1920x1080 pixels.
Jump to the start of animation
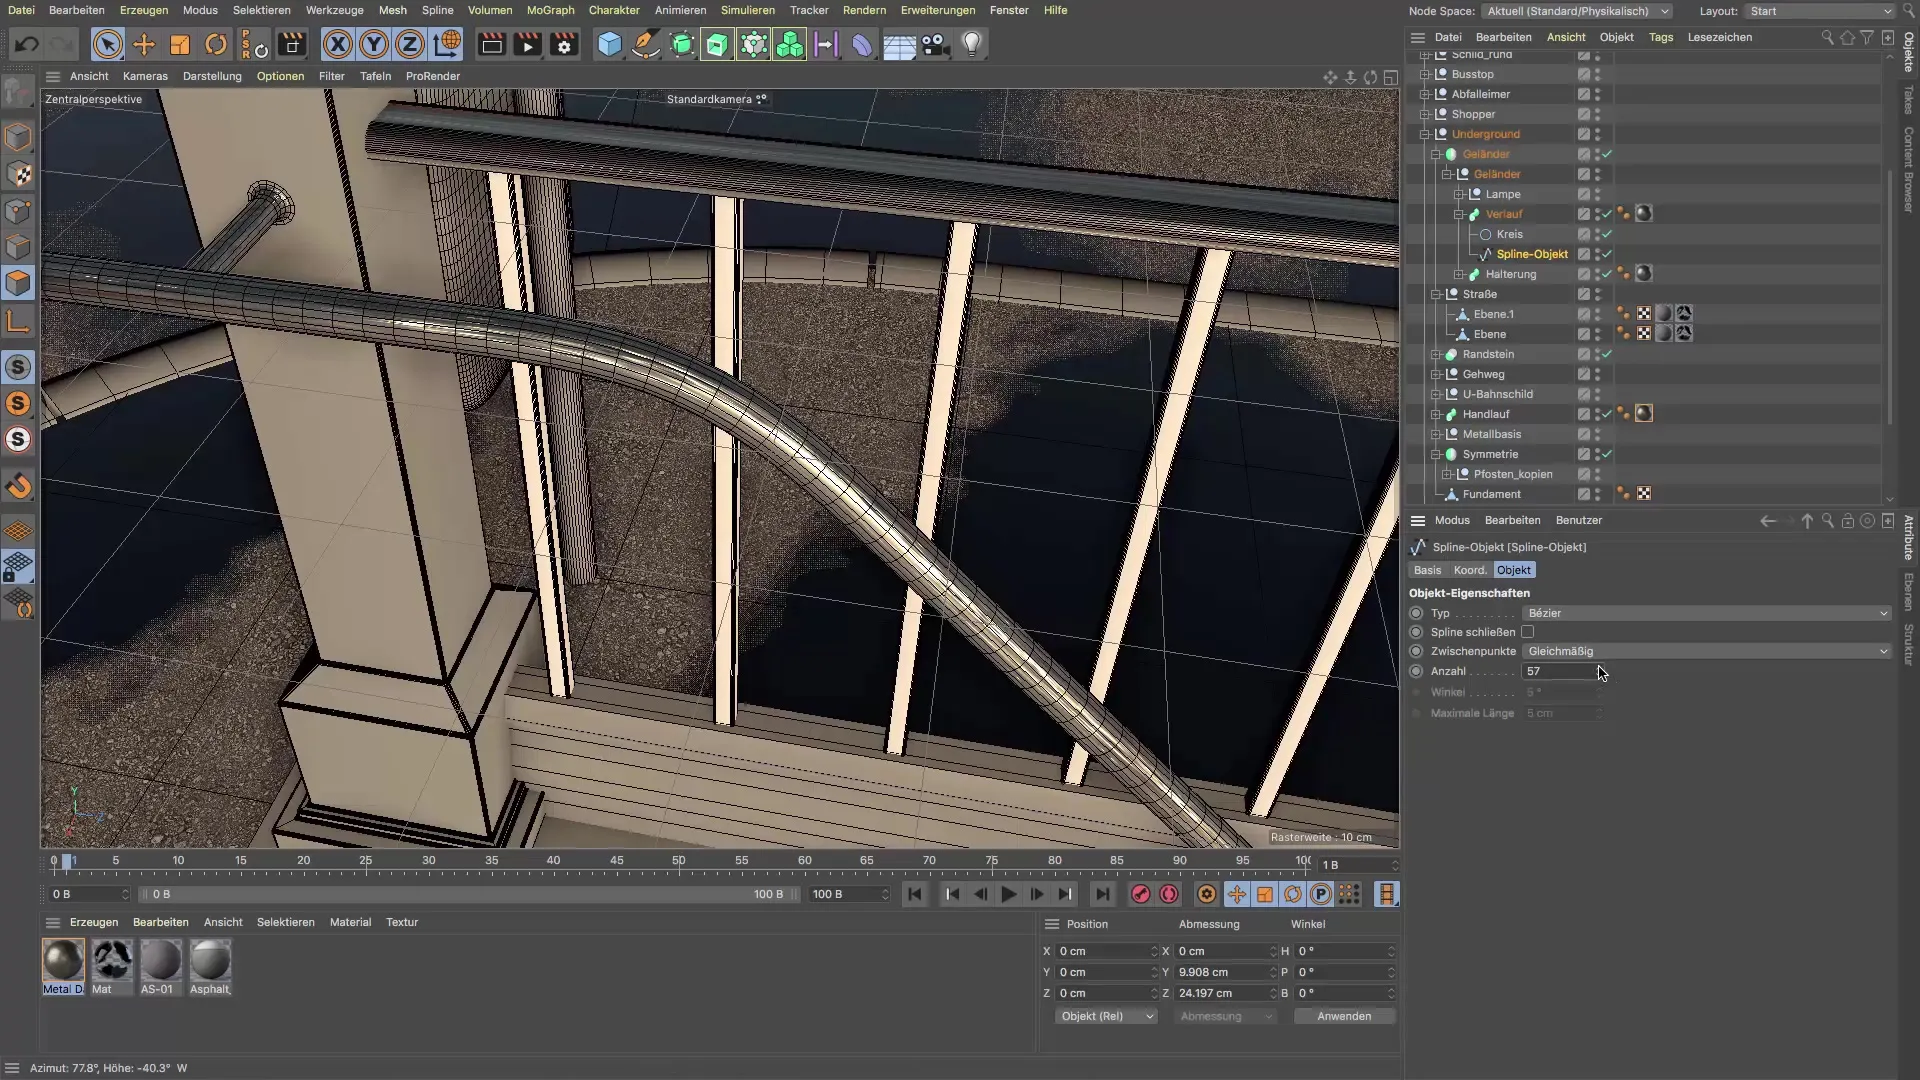[x=915, y=894]
